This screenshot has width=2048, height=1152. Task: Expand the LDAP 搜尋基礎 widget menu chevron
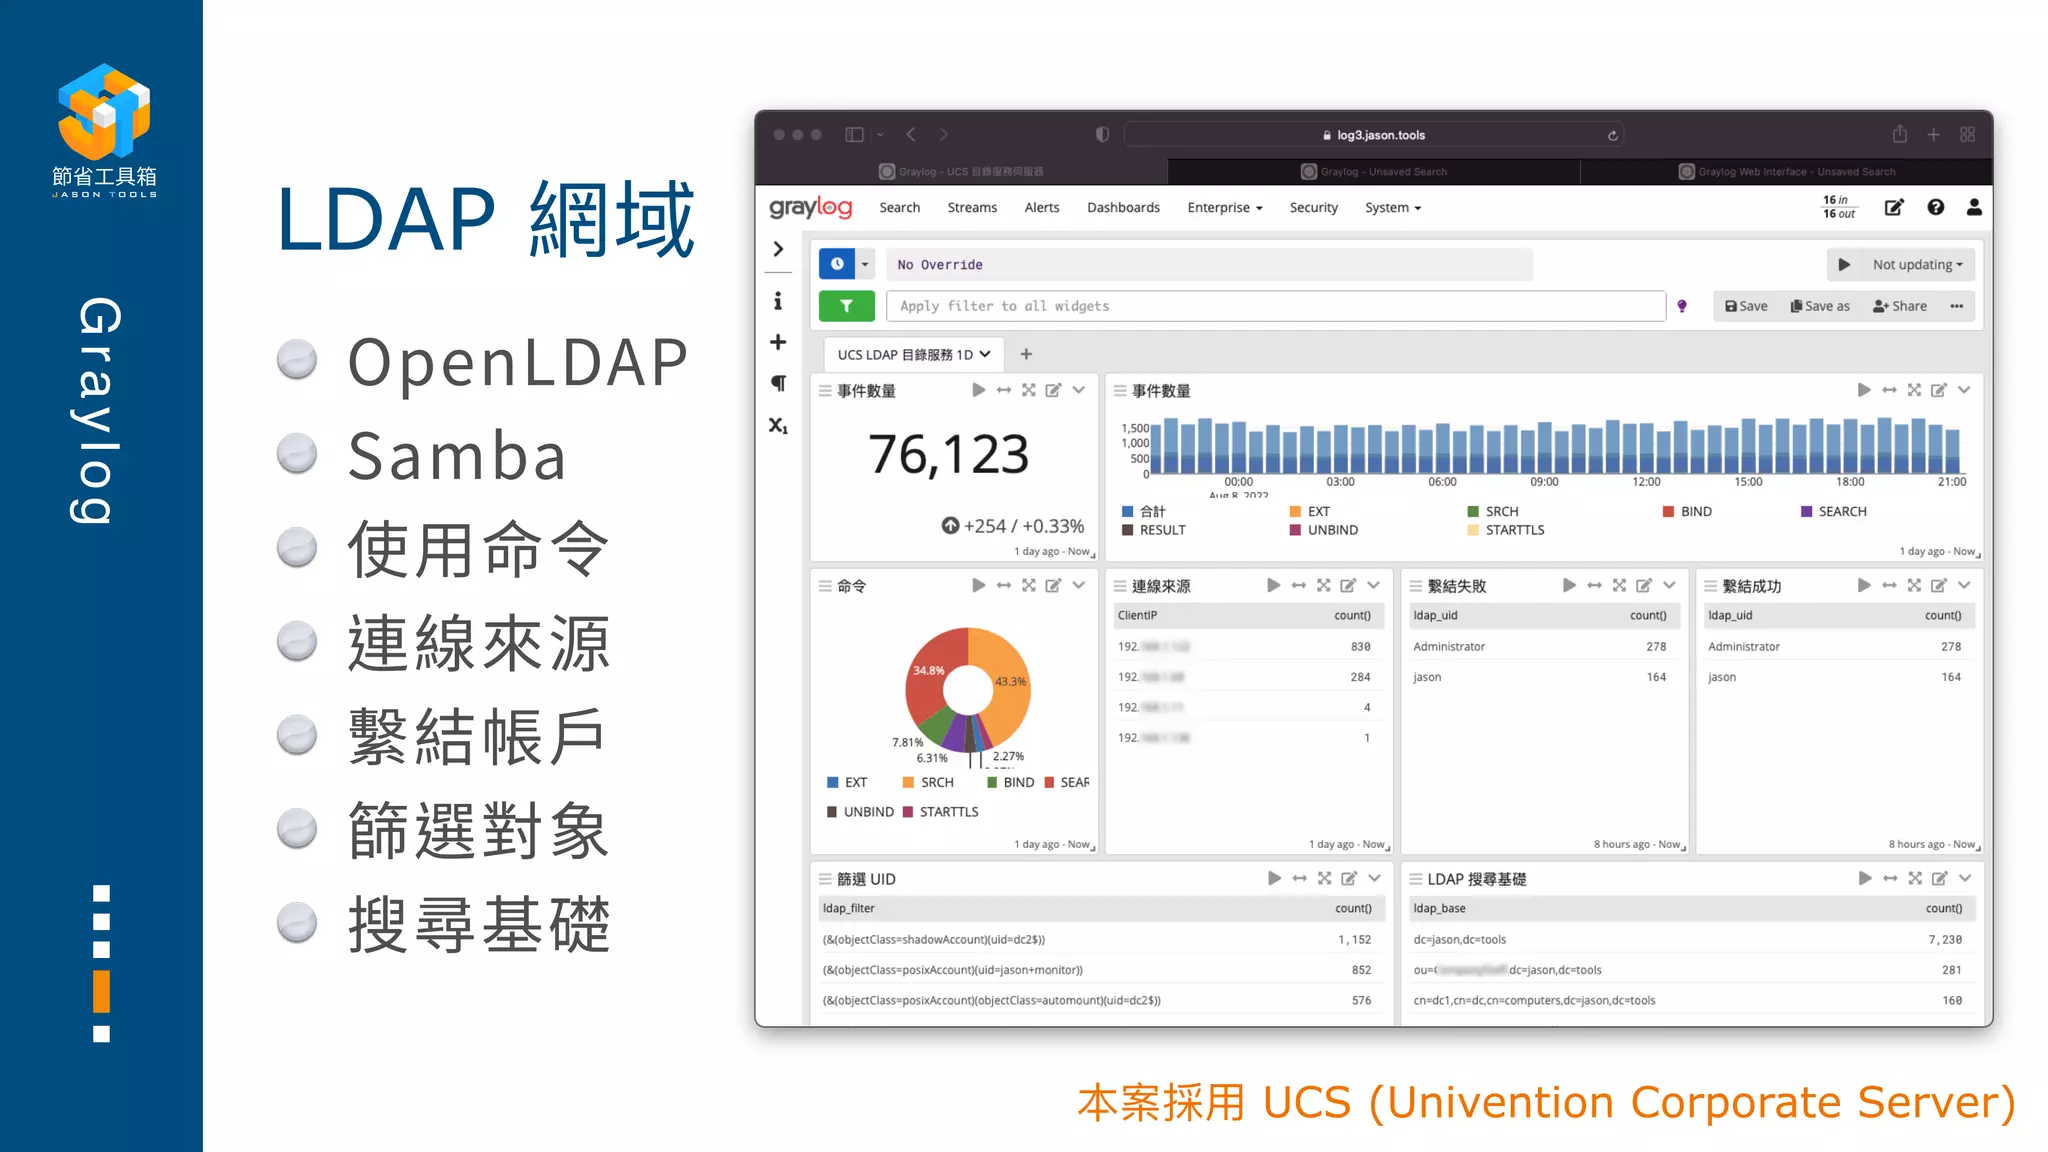click(1965, 878)
